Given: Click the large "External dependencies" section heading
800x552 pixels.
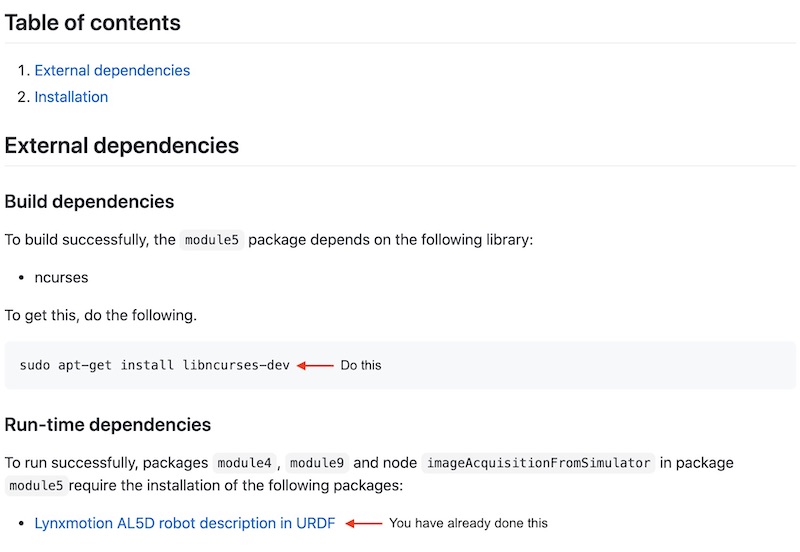Looking at the screenshot, I should click(x=122, y=146).
